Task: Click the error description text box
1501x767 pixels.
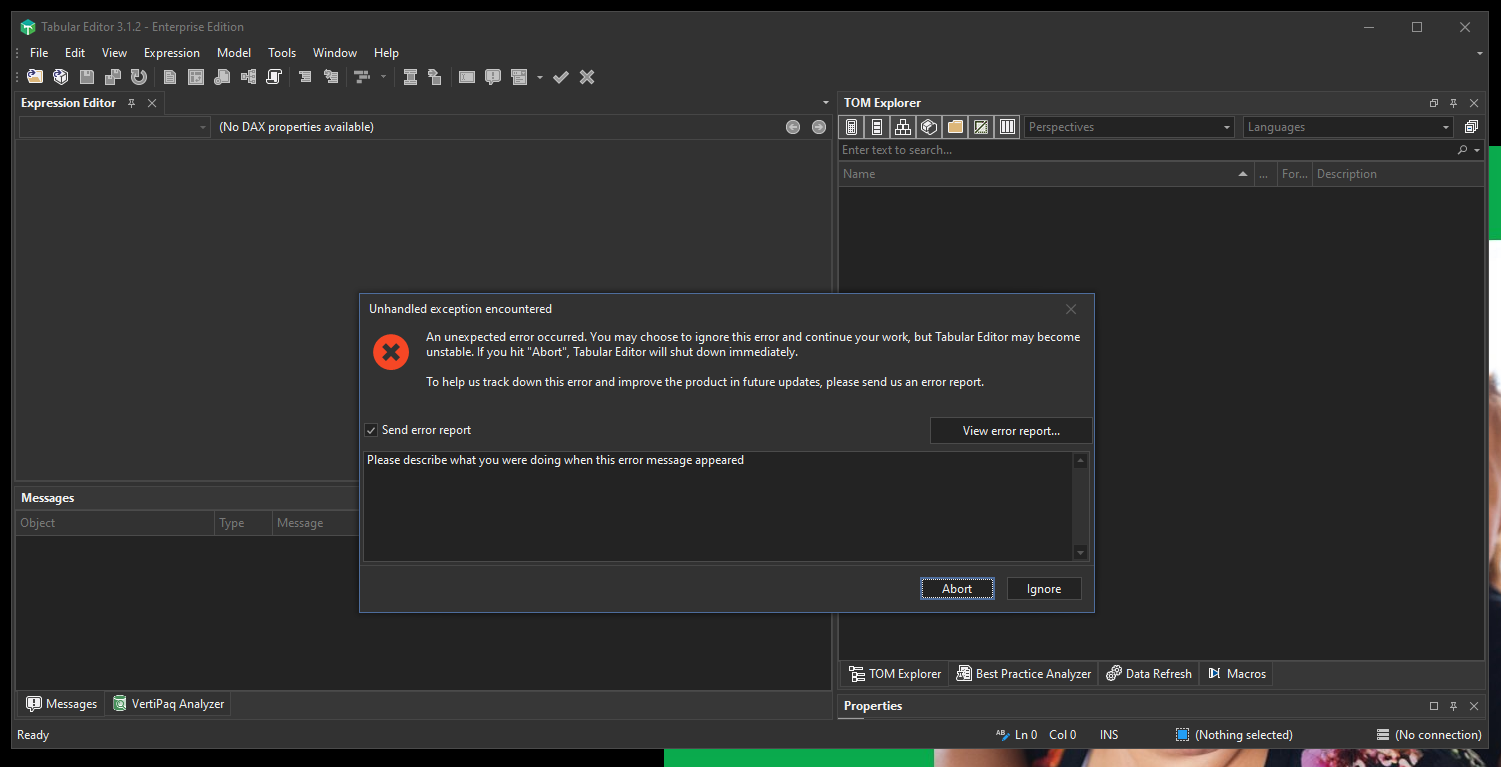Action: 719,506
